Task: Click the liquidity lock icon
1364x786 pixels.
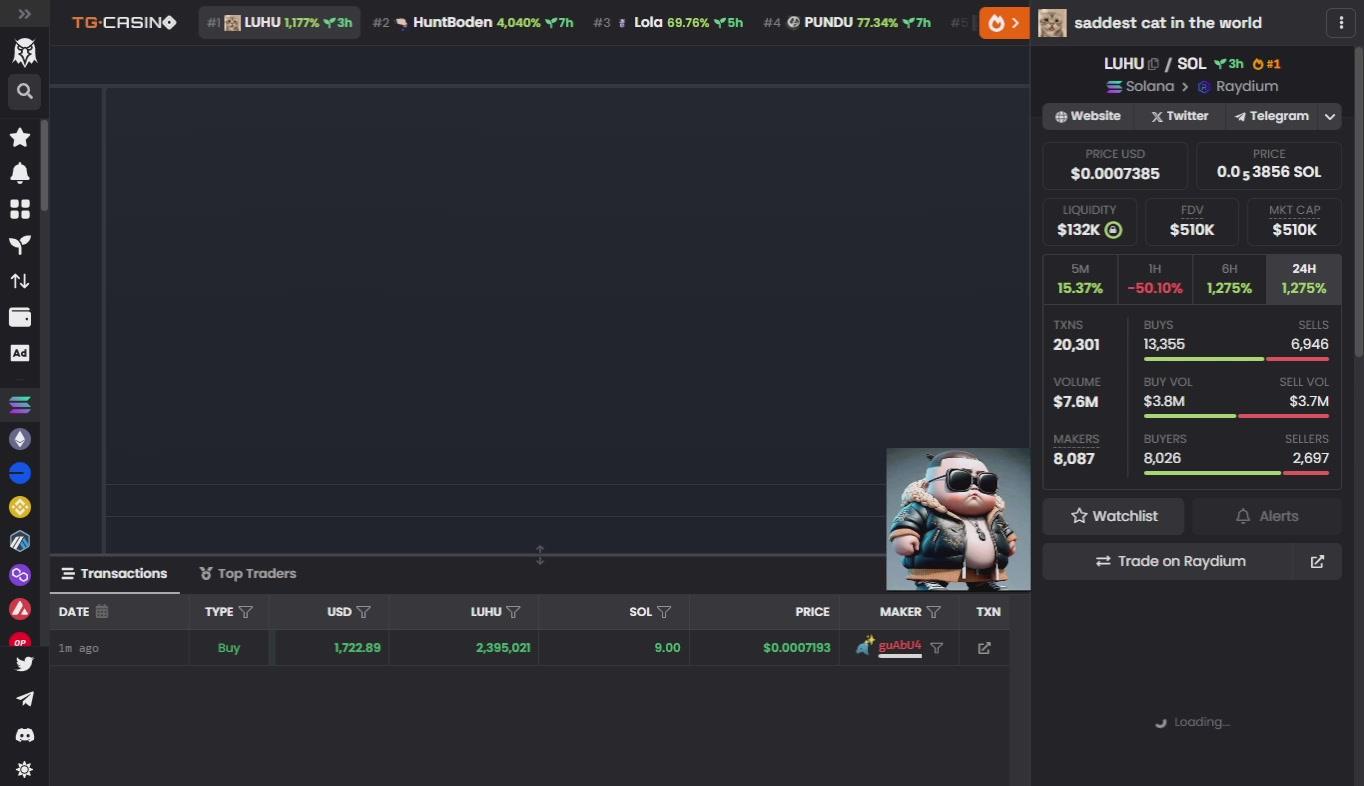Action: pos(1113,230)
